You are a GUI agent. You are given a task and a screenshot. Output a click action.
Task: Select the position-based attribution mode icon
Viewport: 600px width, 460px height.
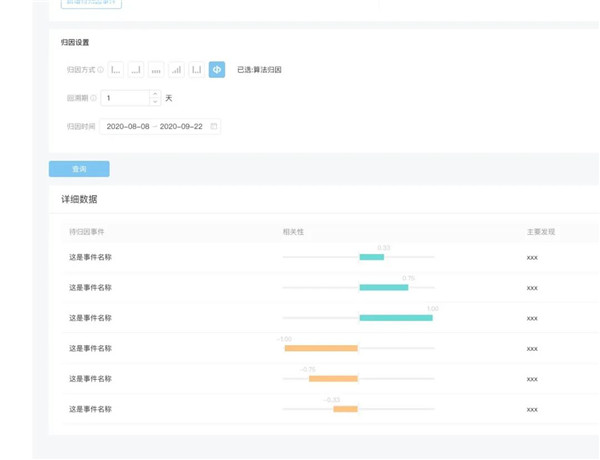pos(197,70)
